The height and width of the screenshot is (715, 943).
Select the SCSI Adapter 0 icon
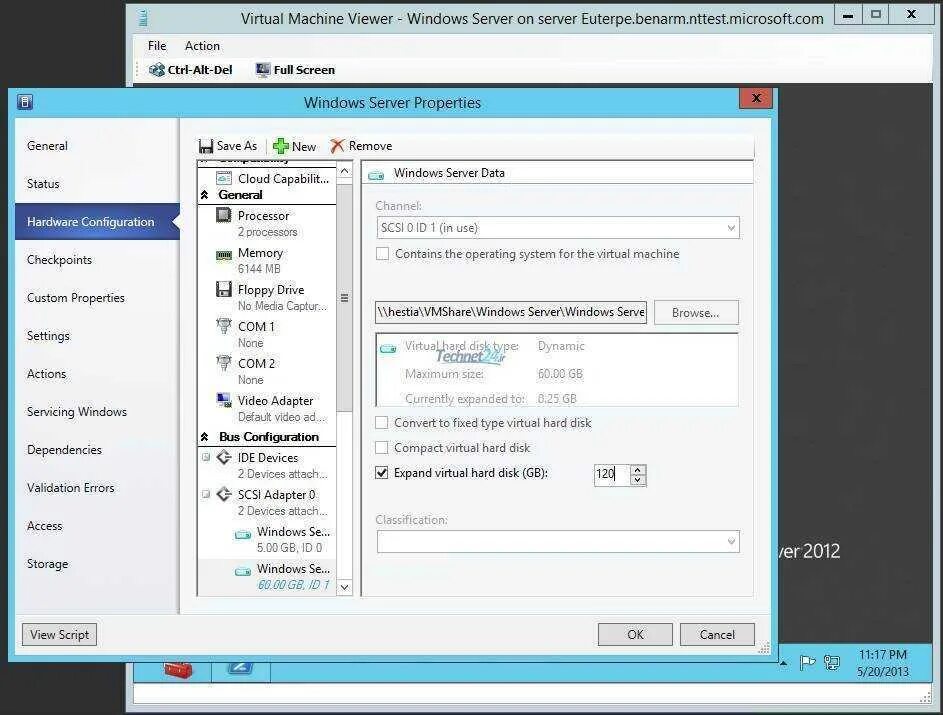(224, 494)
